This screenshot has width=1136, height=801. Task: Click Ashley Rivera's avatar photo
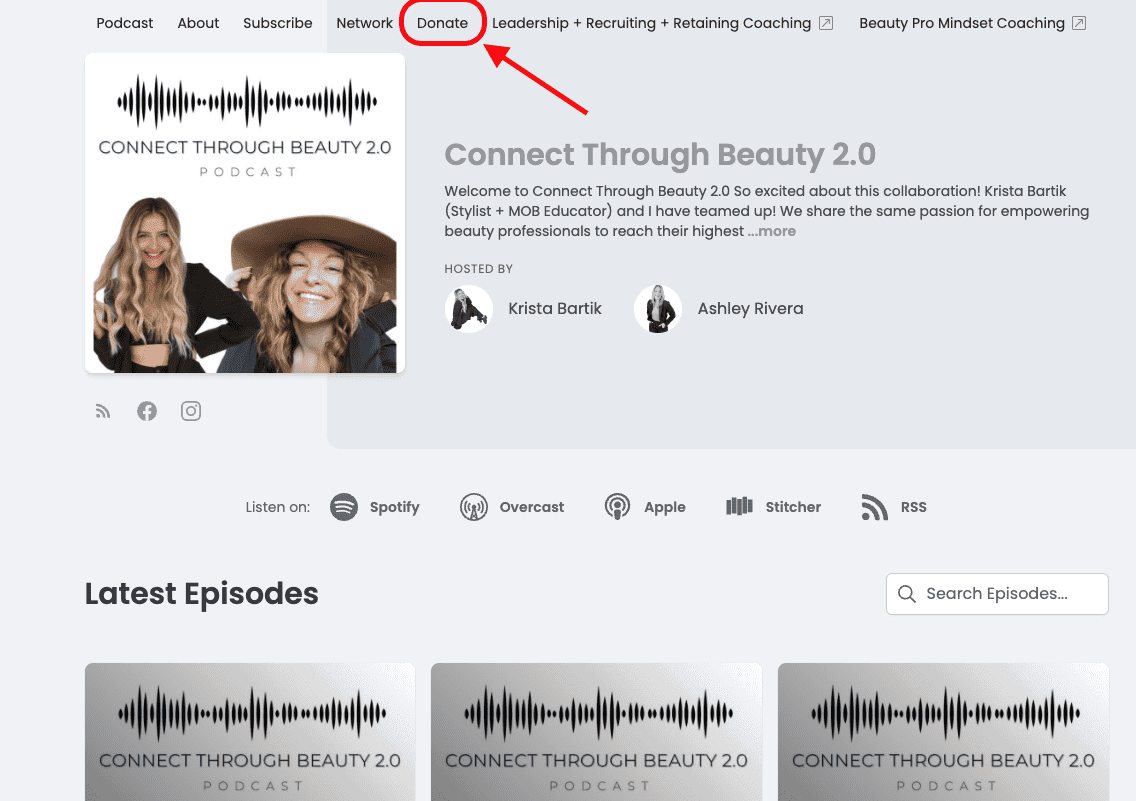tap(658, 309)
